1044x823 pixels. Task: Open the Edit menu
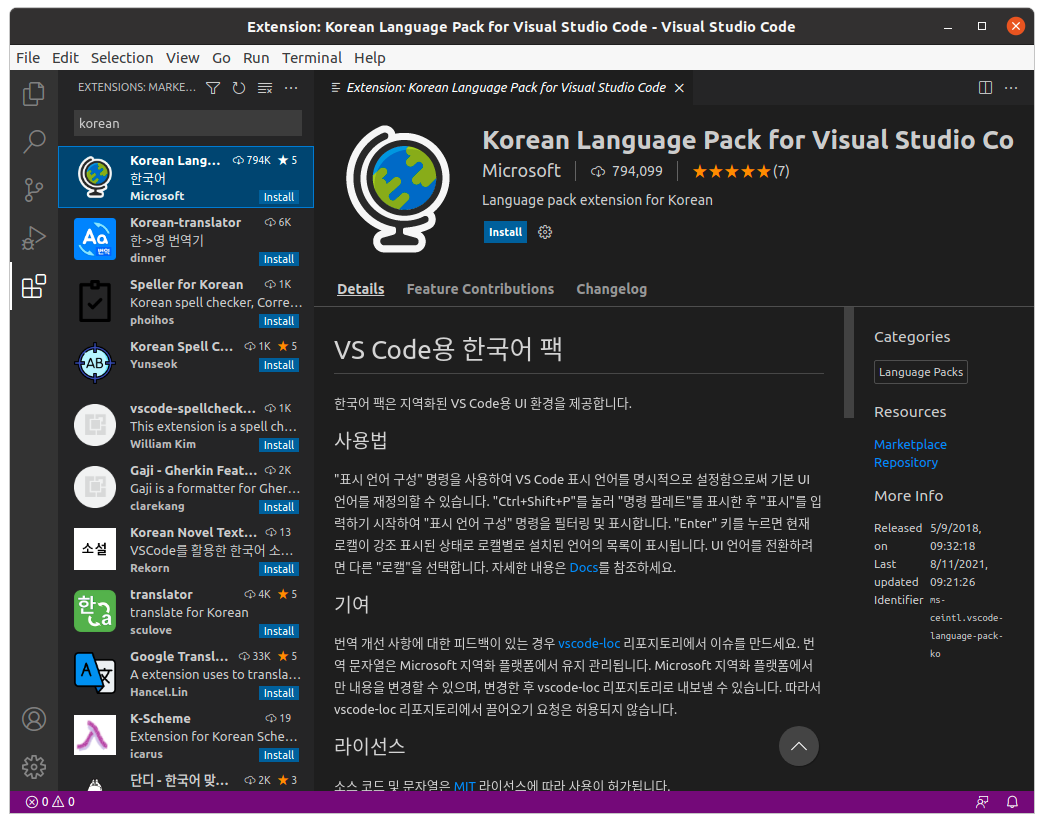pyautogui.click(x=65, y=58)
